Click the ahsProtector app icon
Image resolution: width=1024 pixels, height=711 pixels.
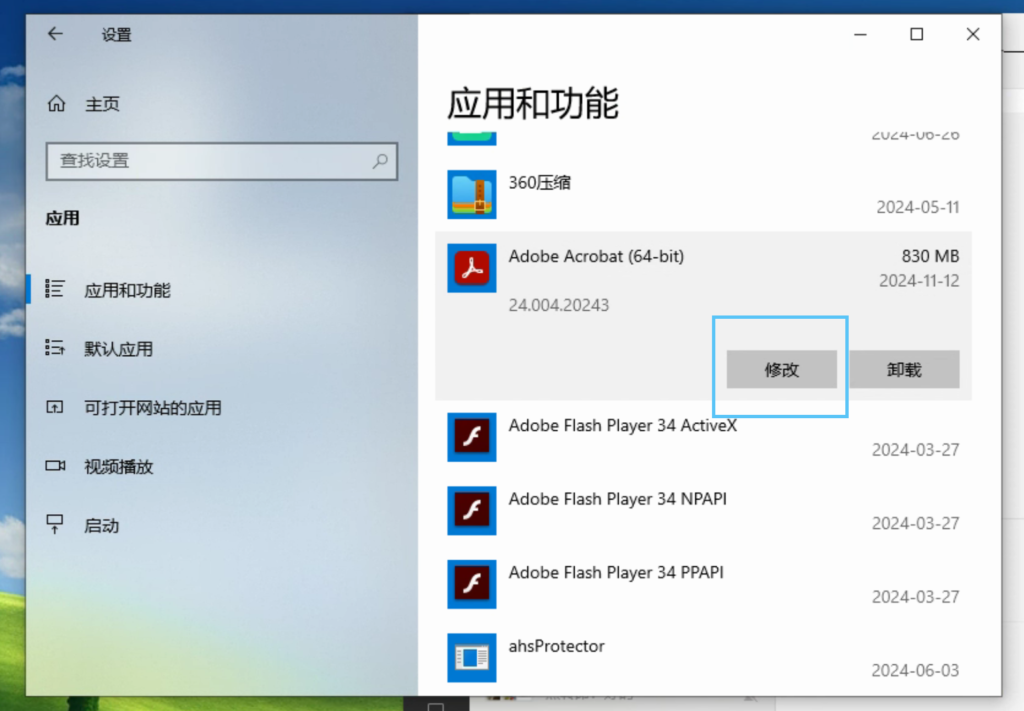pos(472,657)
